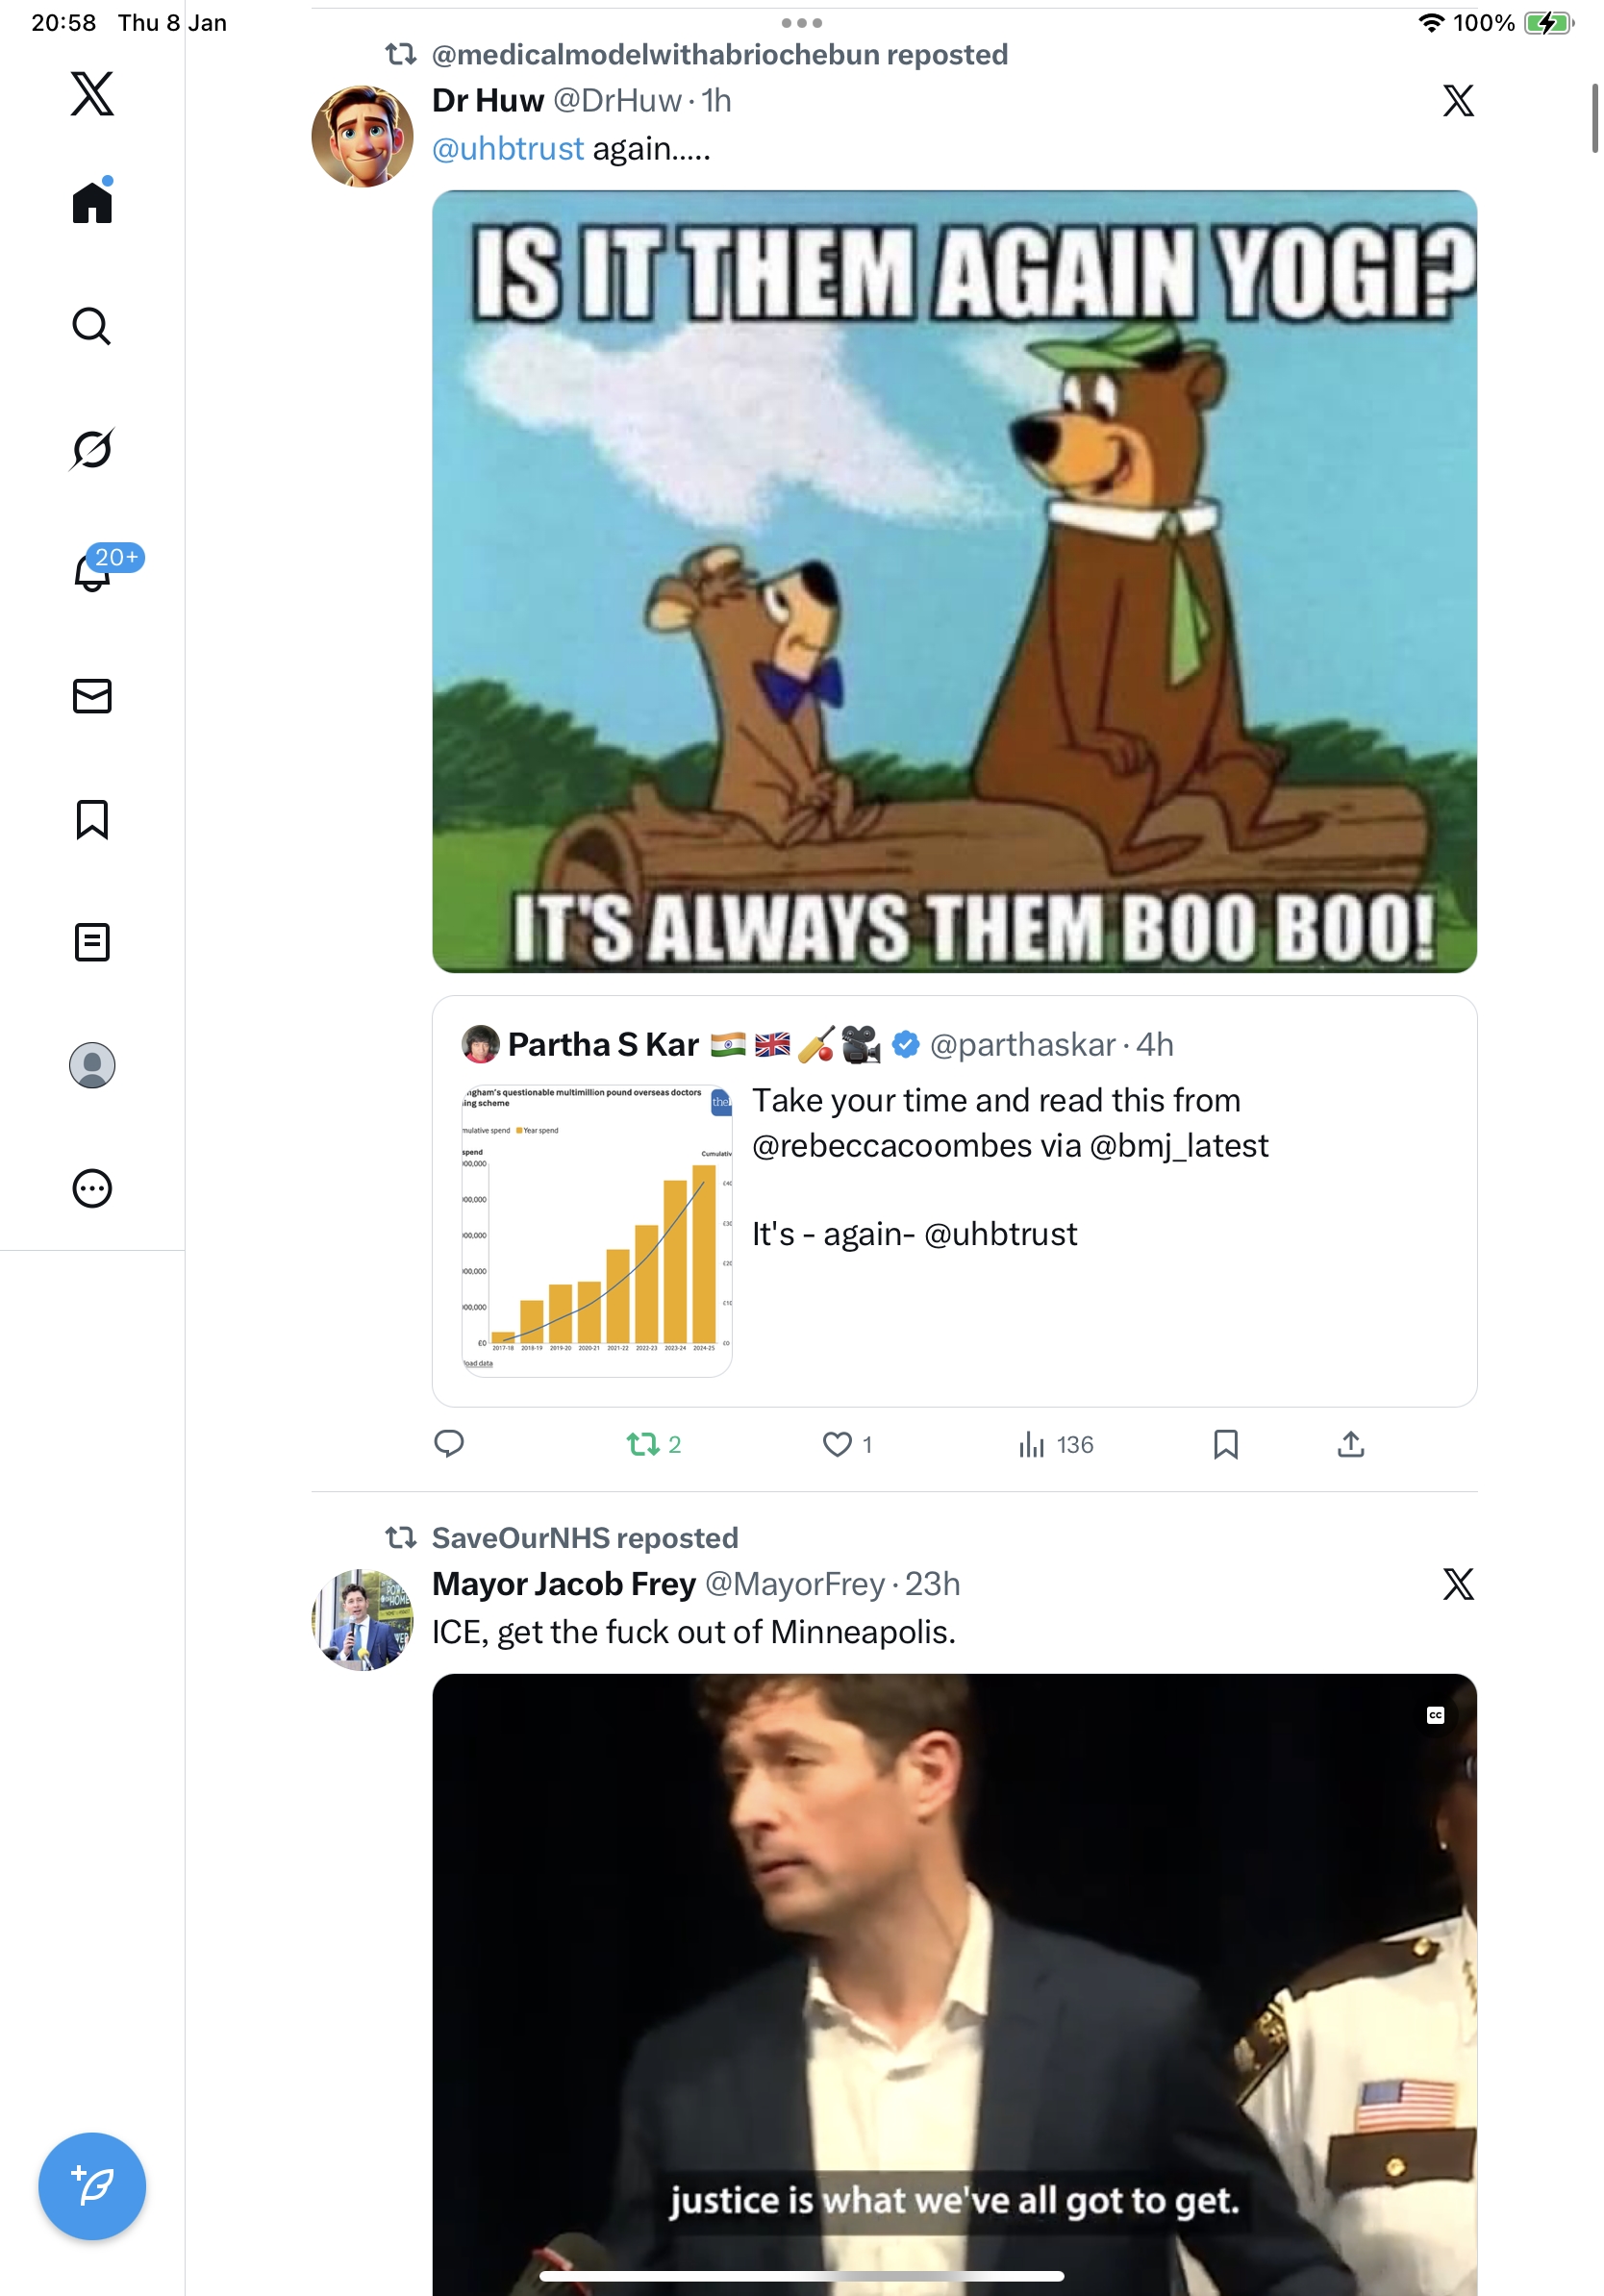Bookmark Dr Huw's post
The width and height of the screenshot is (1604, 2296).
pyautogui.click(x=1225, y=1444)
